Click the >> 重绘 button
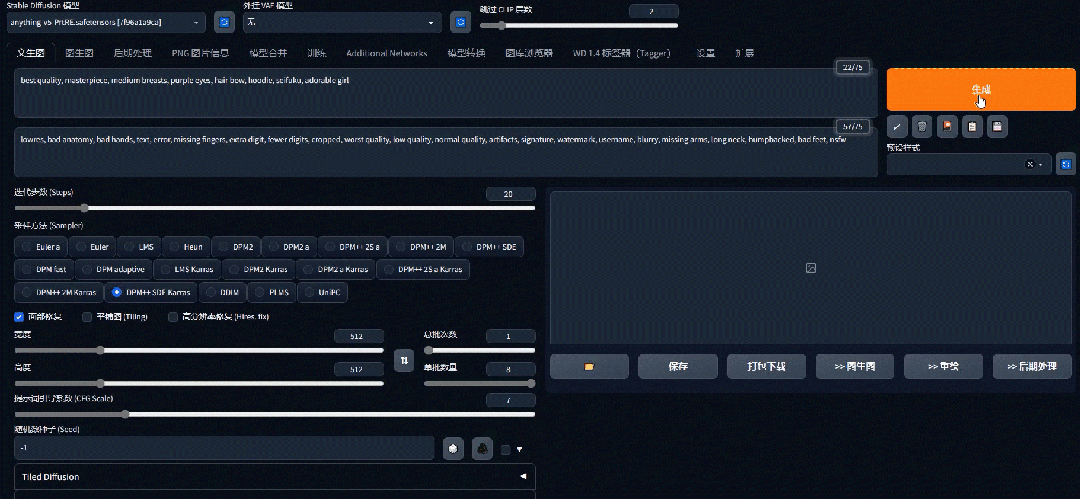This screenshot has width=1080, height=499. pyautogui.click(x=943, y=367)
